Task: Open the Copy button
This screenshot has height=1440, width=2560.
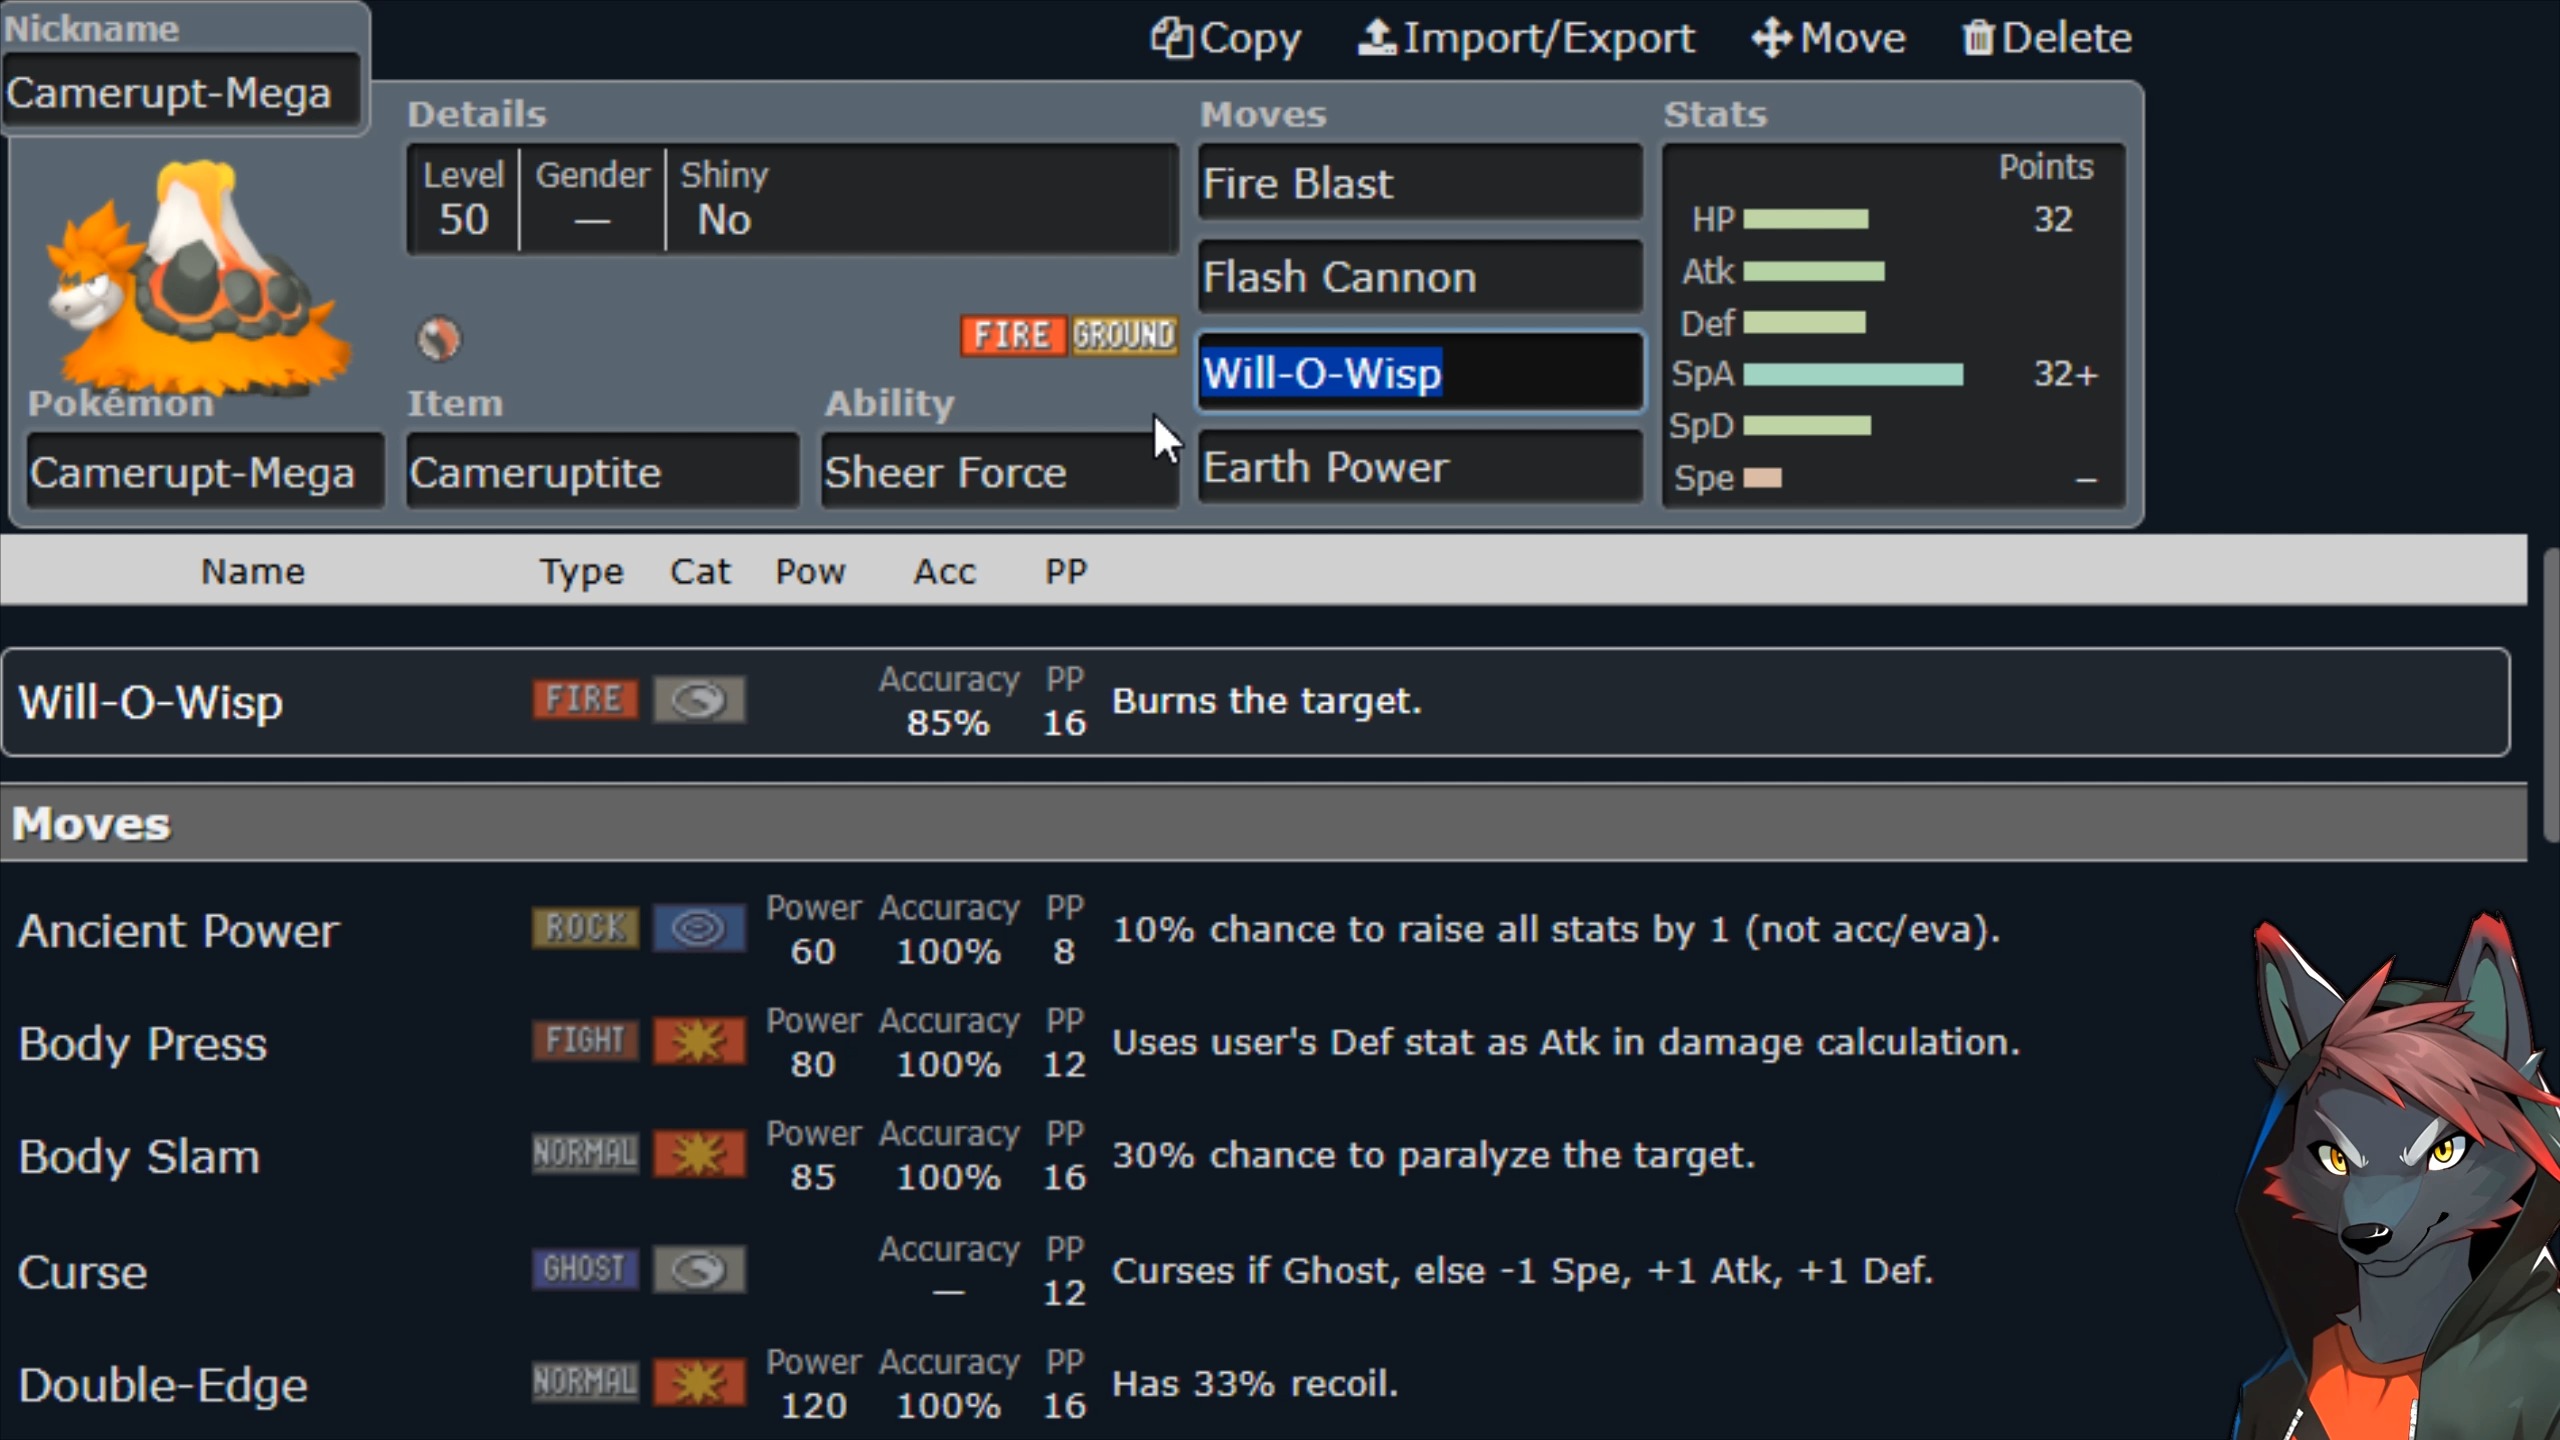Action: tap(1226, 38)
